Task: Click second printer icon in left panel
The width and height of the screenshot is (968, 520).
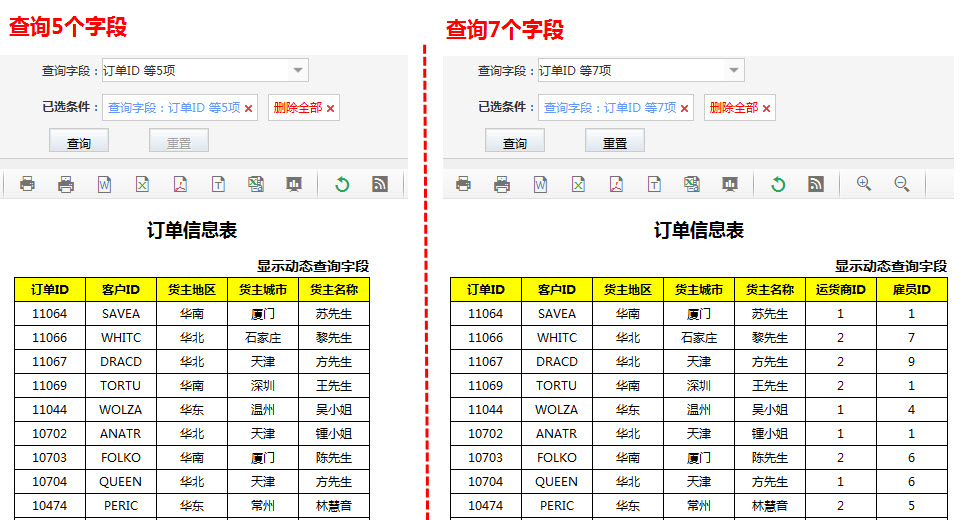Action: click(66, 184)
